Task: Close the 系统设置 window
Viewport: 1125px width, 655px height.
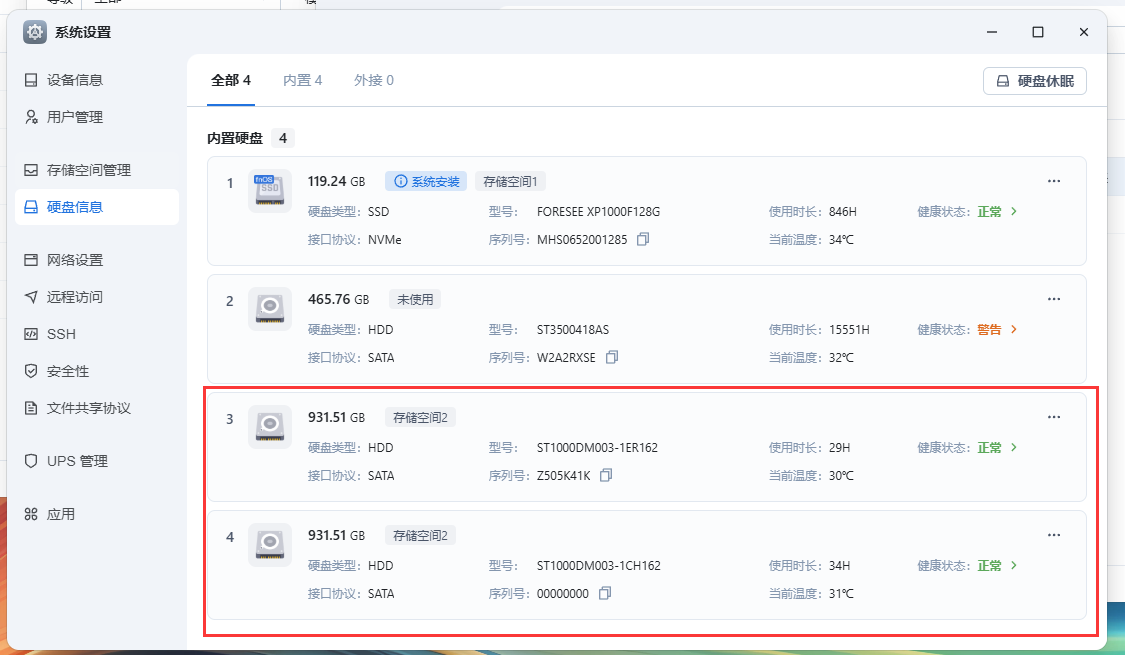Action: (x=1083, y=32)
